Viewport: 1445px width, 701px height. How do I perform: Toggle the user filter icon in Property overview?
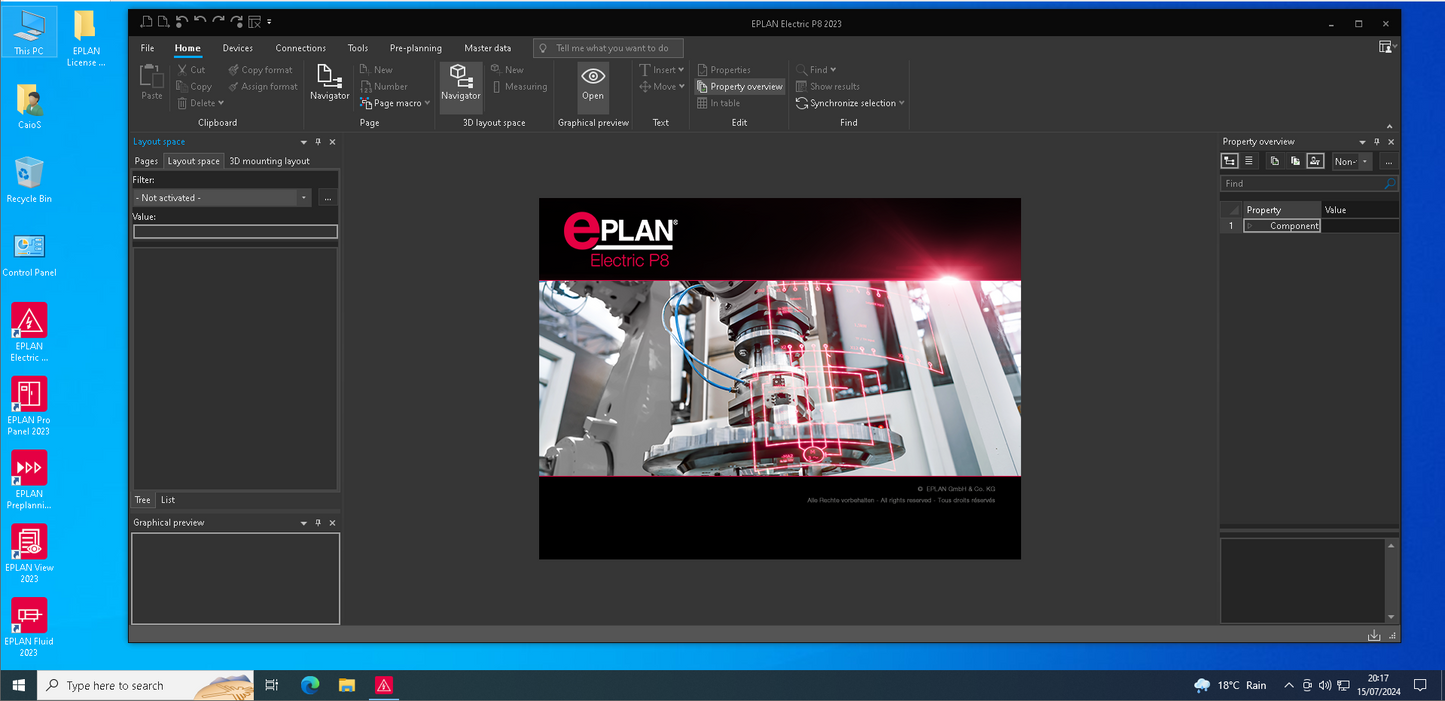click(1315, 161)
